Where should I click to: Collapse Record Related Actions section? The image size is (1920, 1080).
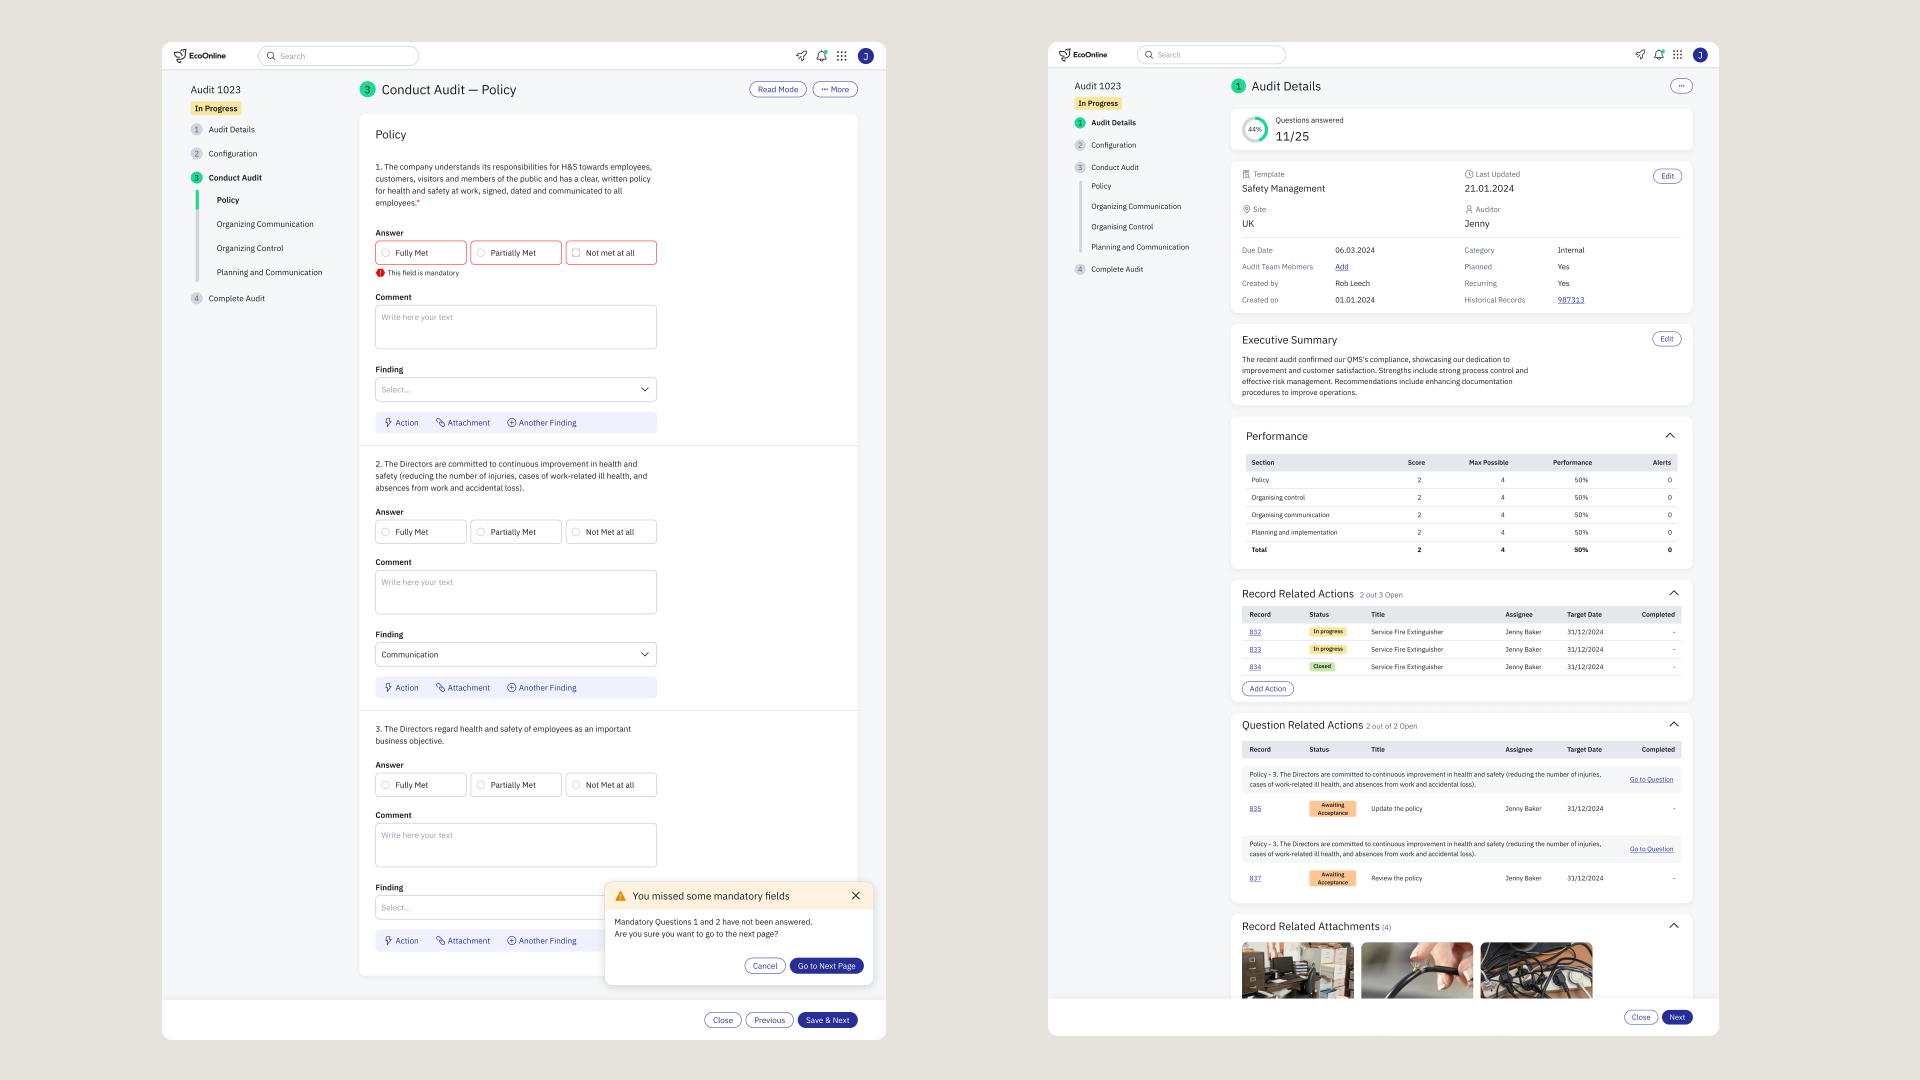click(x=1674, y=594)
